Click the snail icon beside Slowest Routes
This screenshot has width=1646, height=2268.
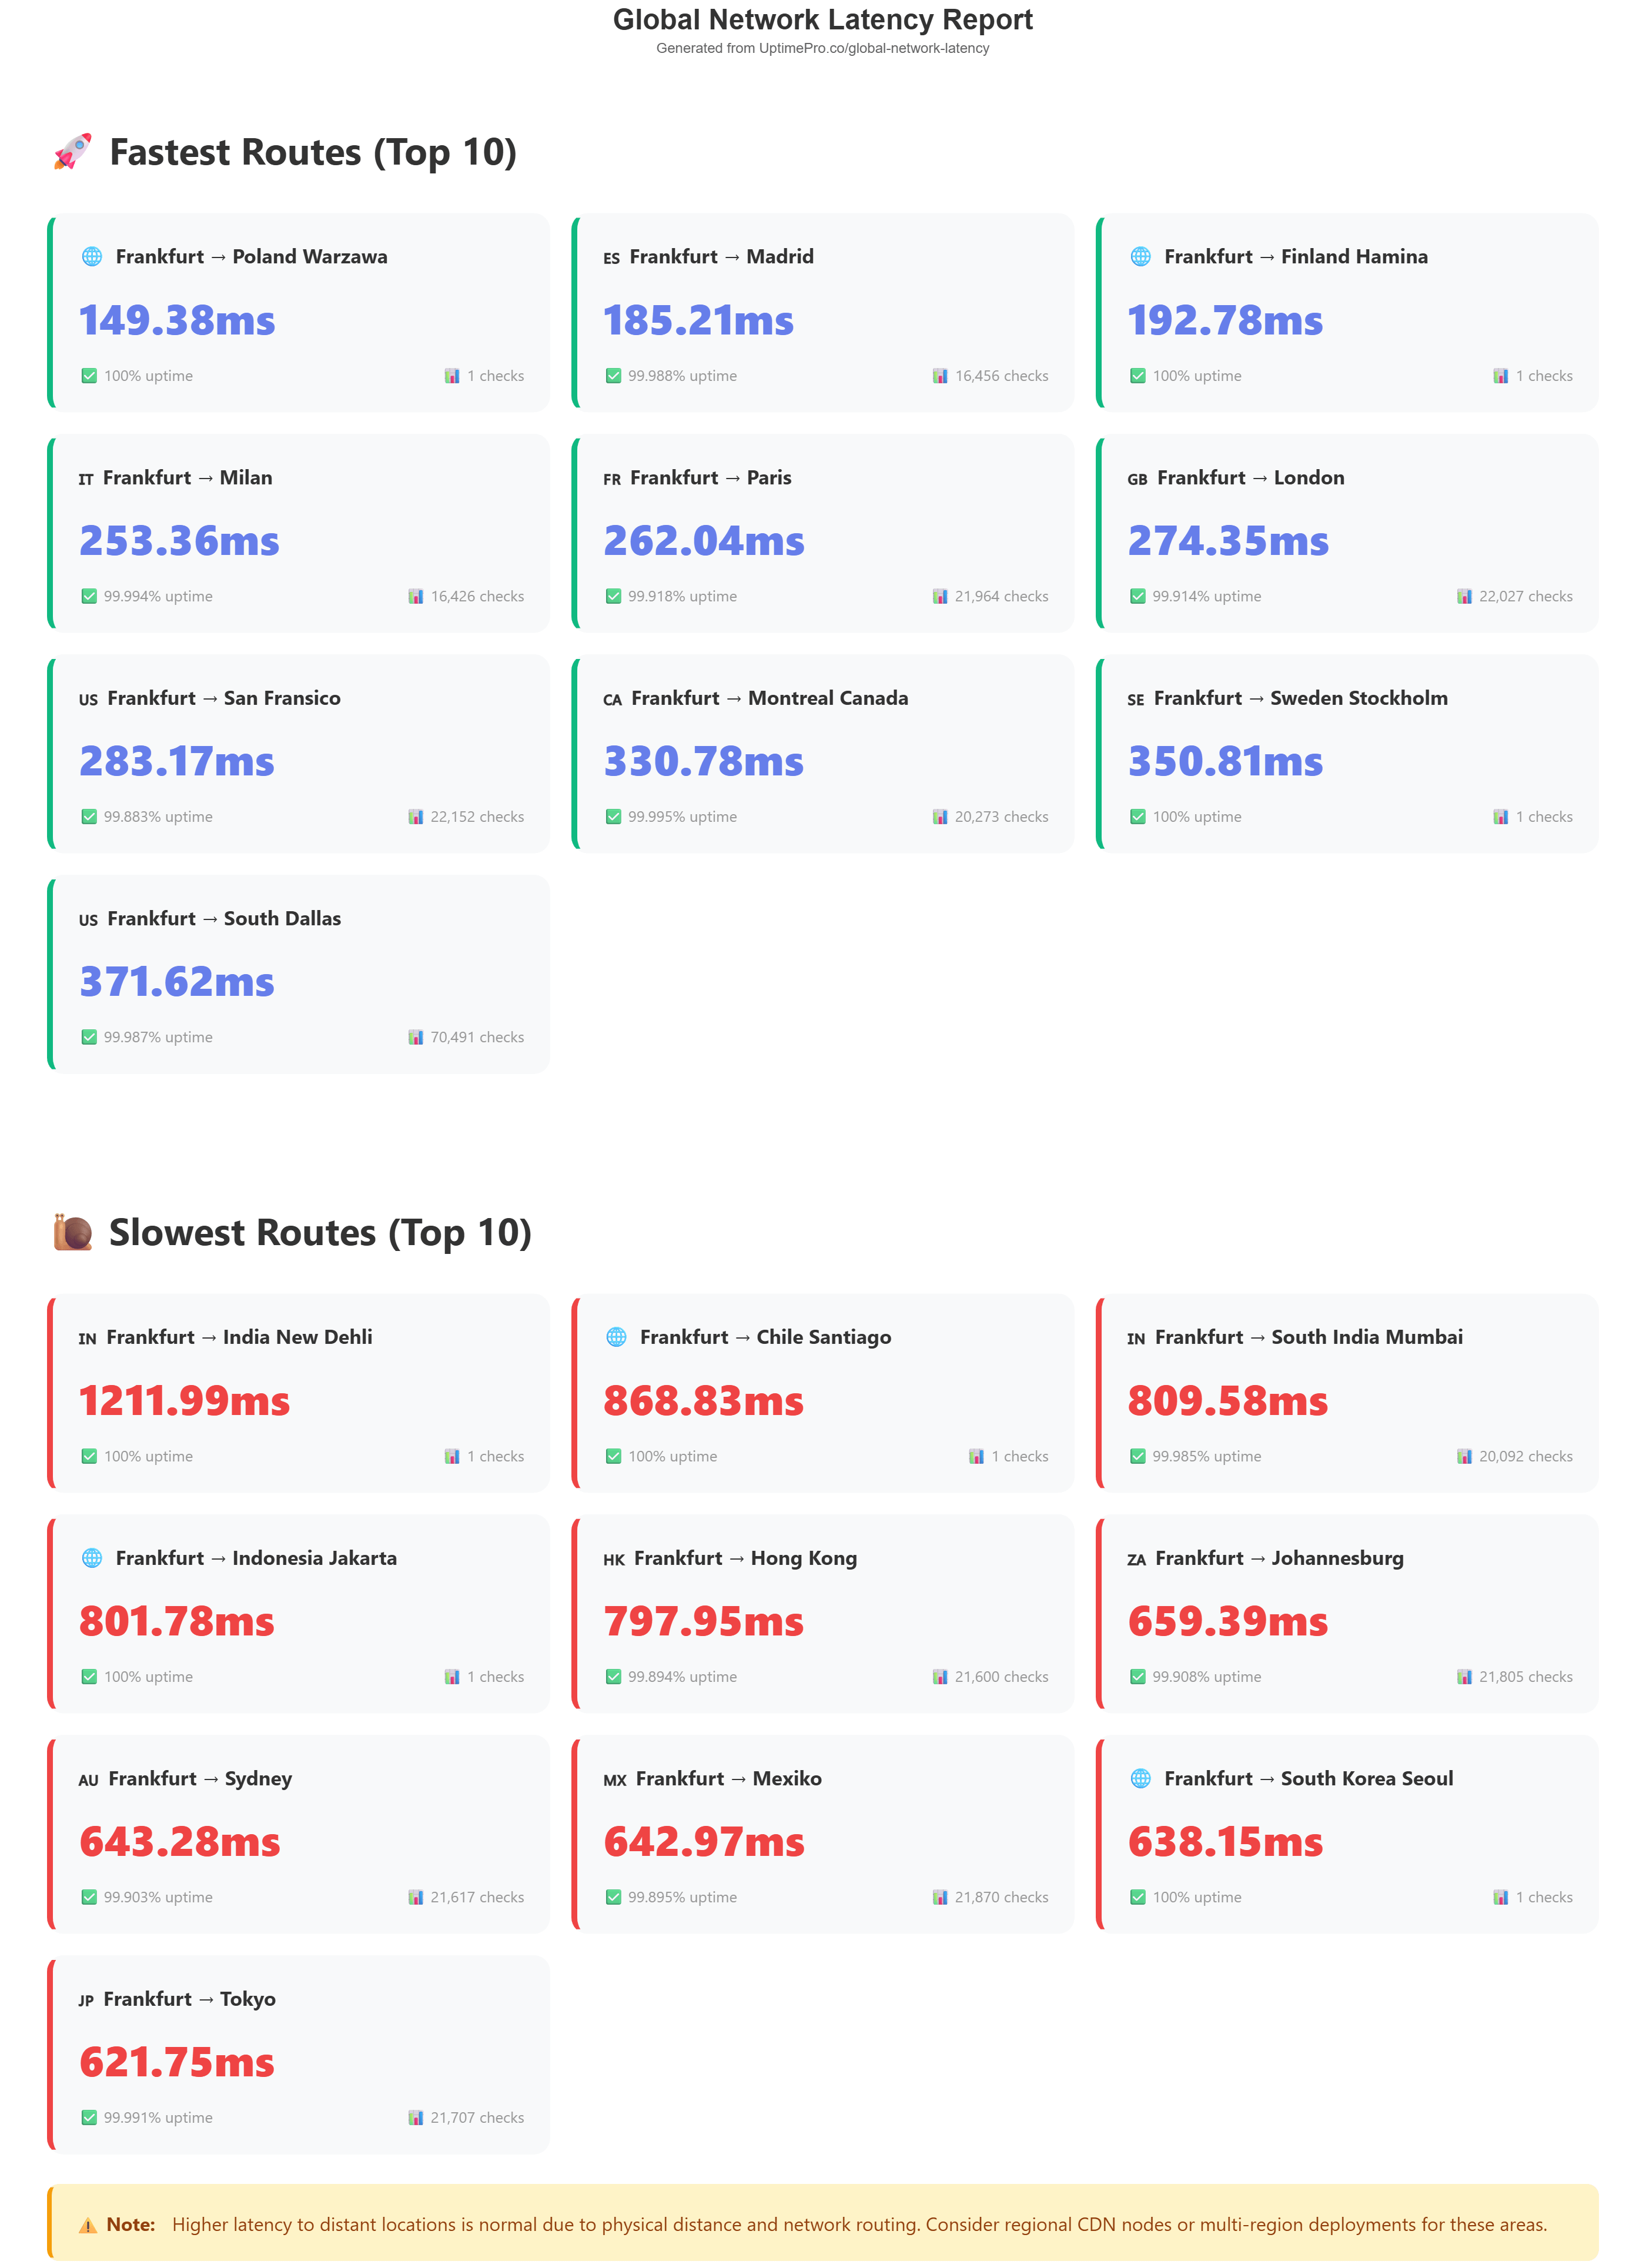72,1232
